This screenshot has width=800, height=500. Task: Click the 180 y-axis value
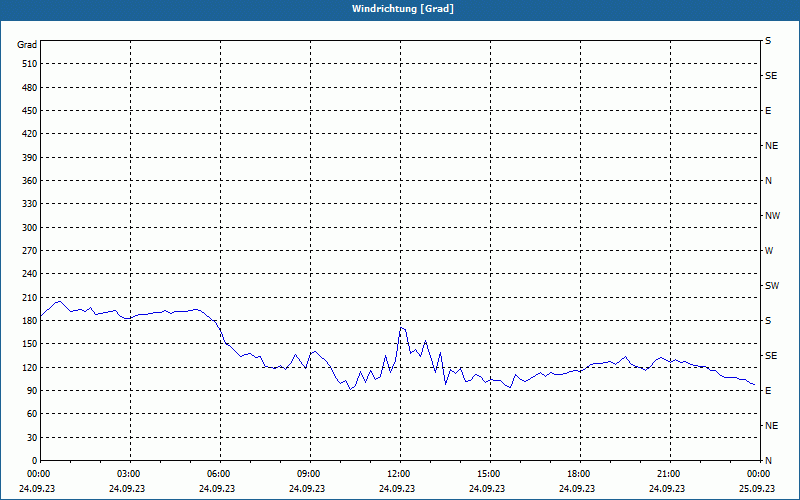pyautogui.click(x=30, y=321)
